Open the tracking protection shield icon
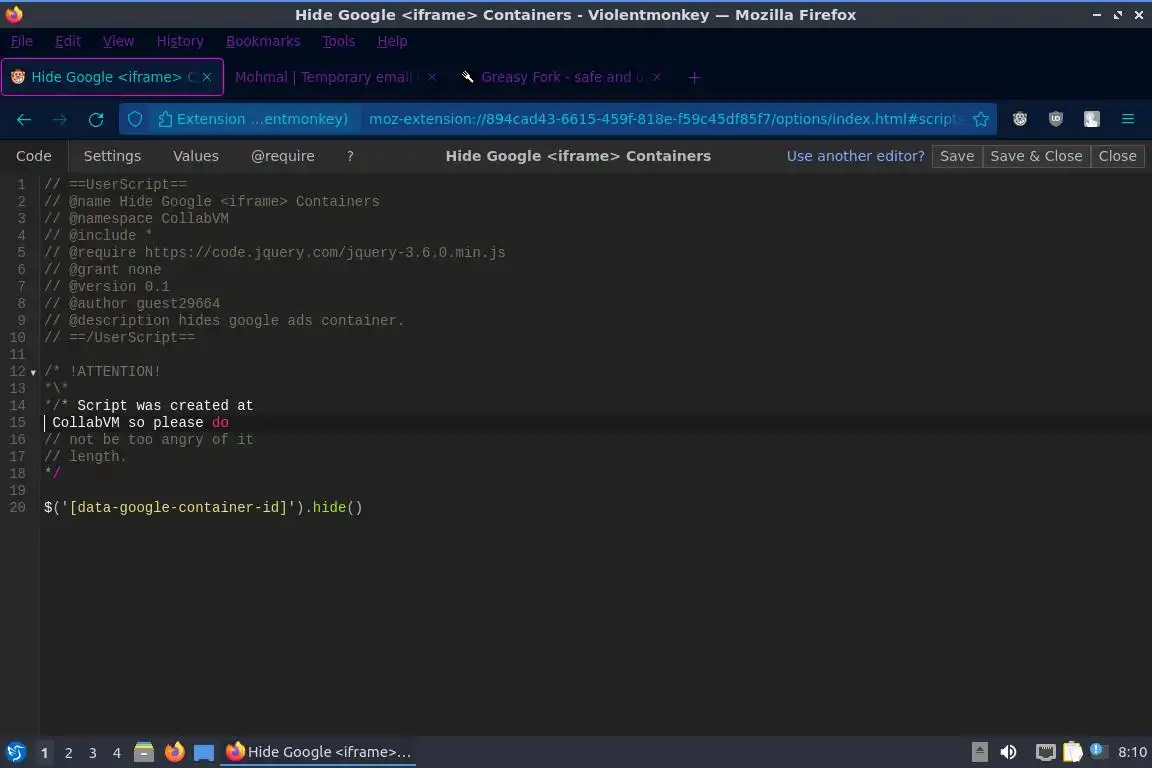Viewport: 1152px width, 768px height. [135, 119]
